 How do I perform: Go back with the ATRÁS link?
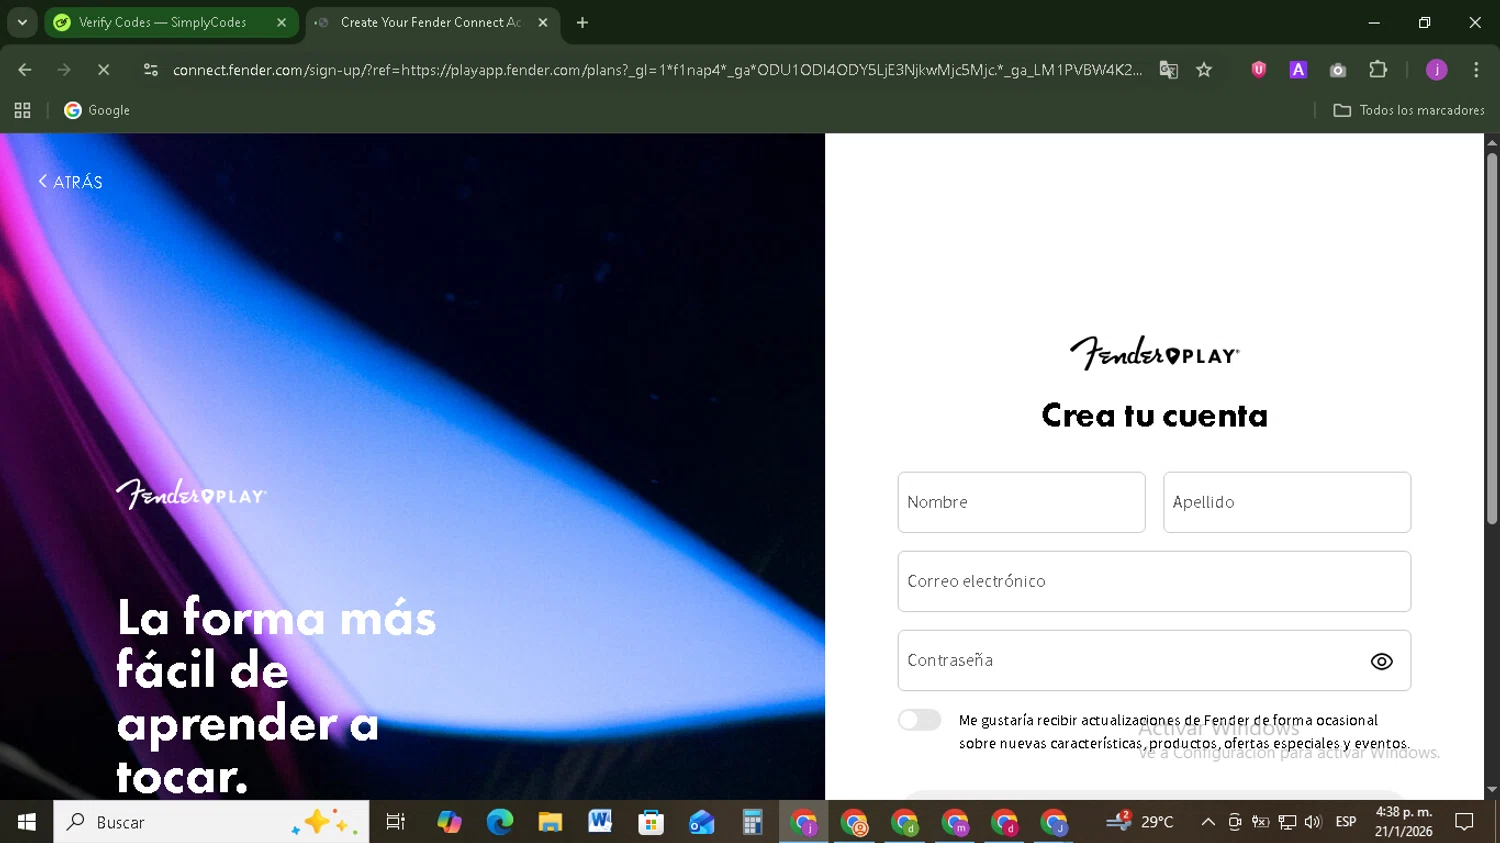[x=70, y=182]
